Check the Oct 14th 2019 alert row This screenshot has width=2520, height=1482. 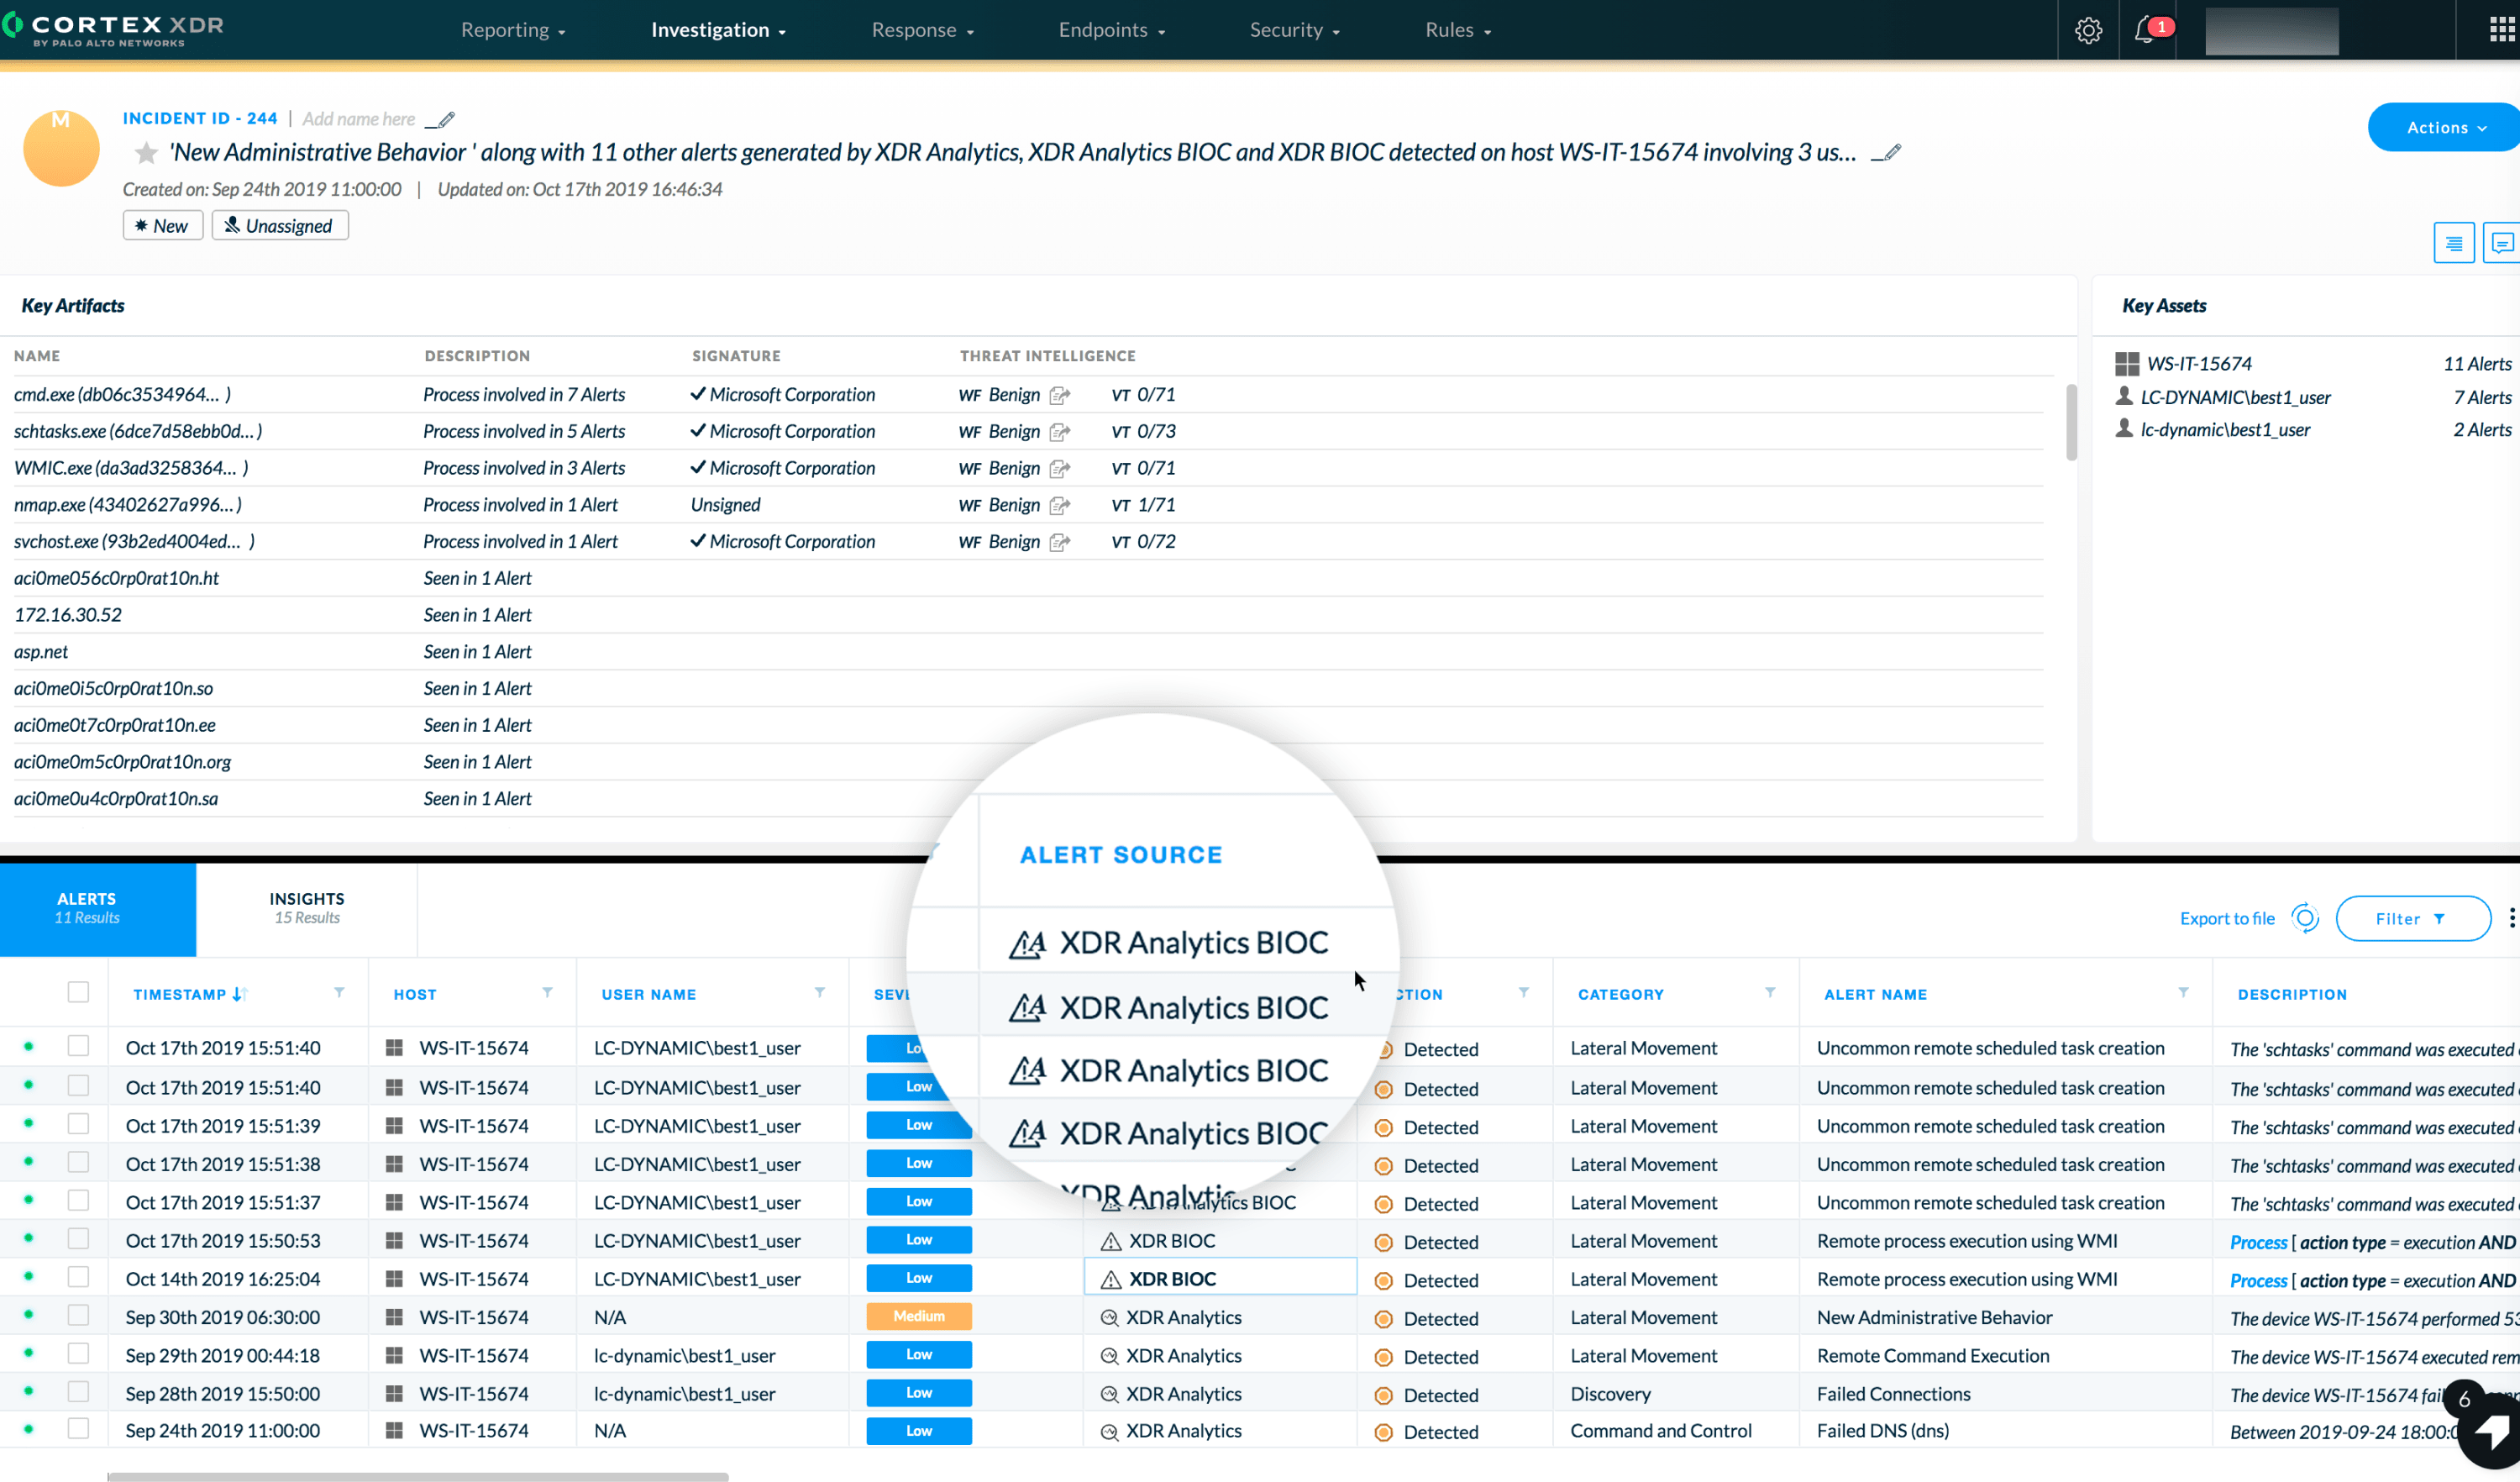tap(78, 1276)
